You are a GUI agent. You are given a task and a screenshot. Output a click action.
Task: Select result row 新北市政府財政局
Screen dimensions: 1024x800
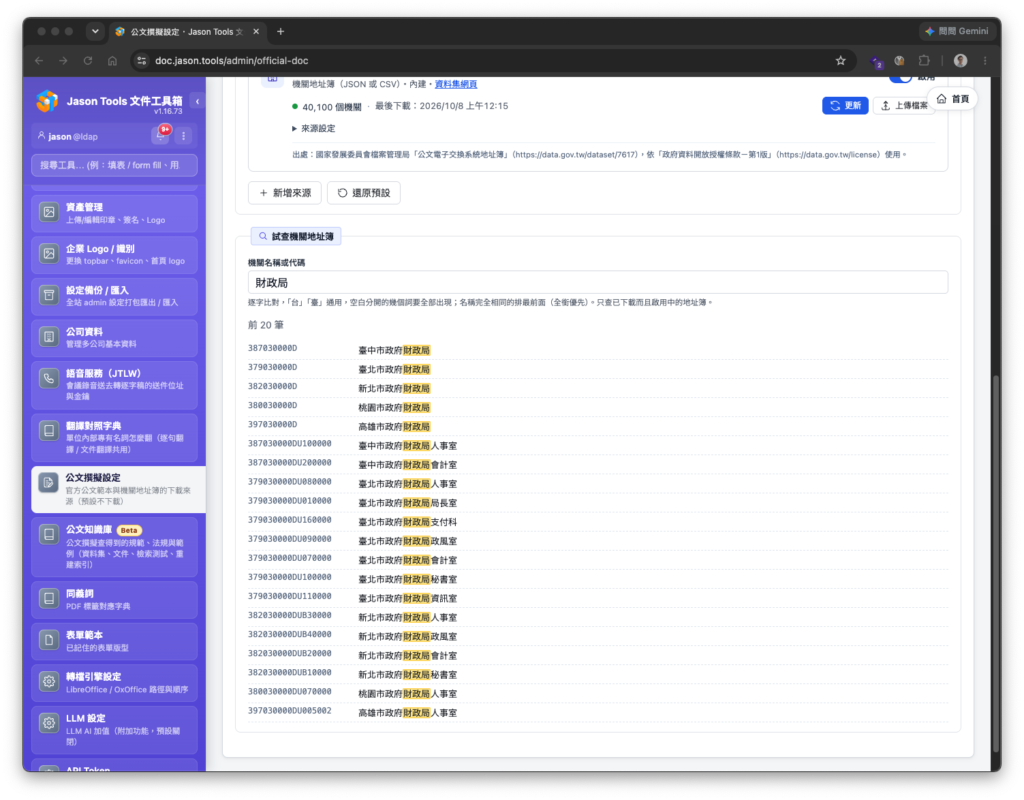[598, 388]
